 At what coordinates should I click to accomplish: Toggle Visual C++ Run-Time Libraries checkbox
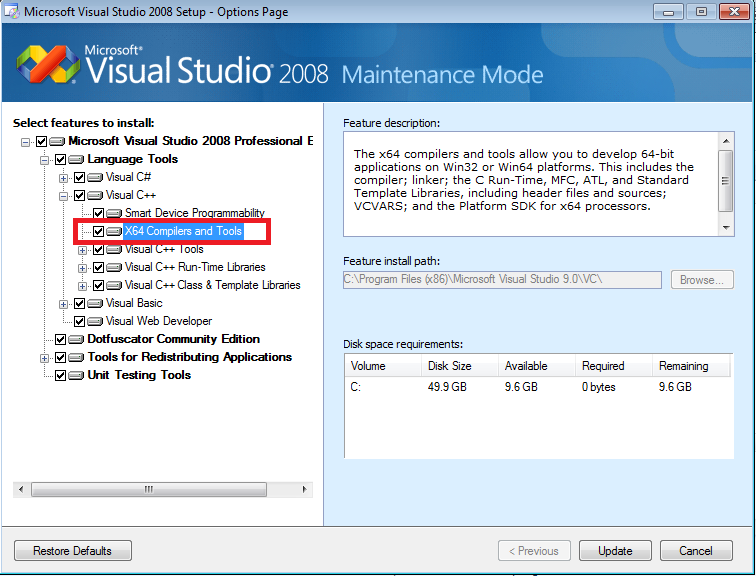pos(98,267)
